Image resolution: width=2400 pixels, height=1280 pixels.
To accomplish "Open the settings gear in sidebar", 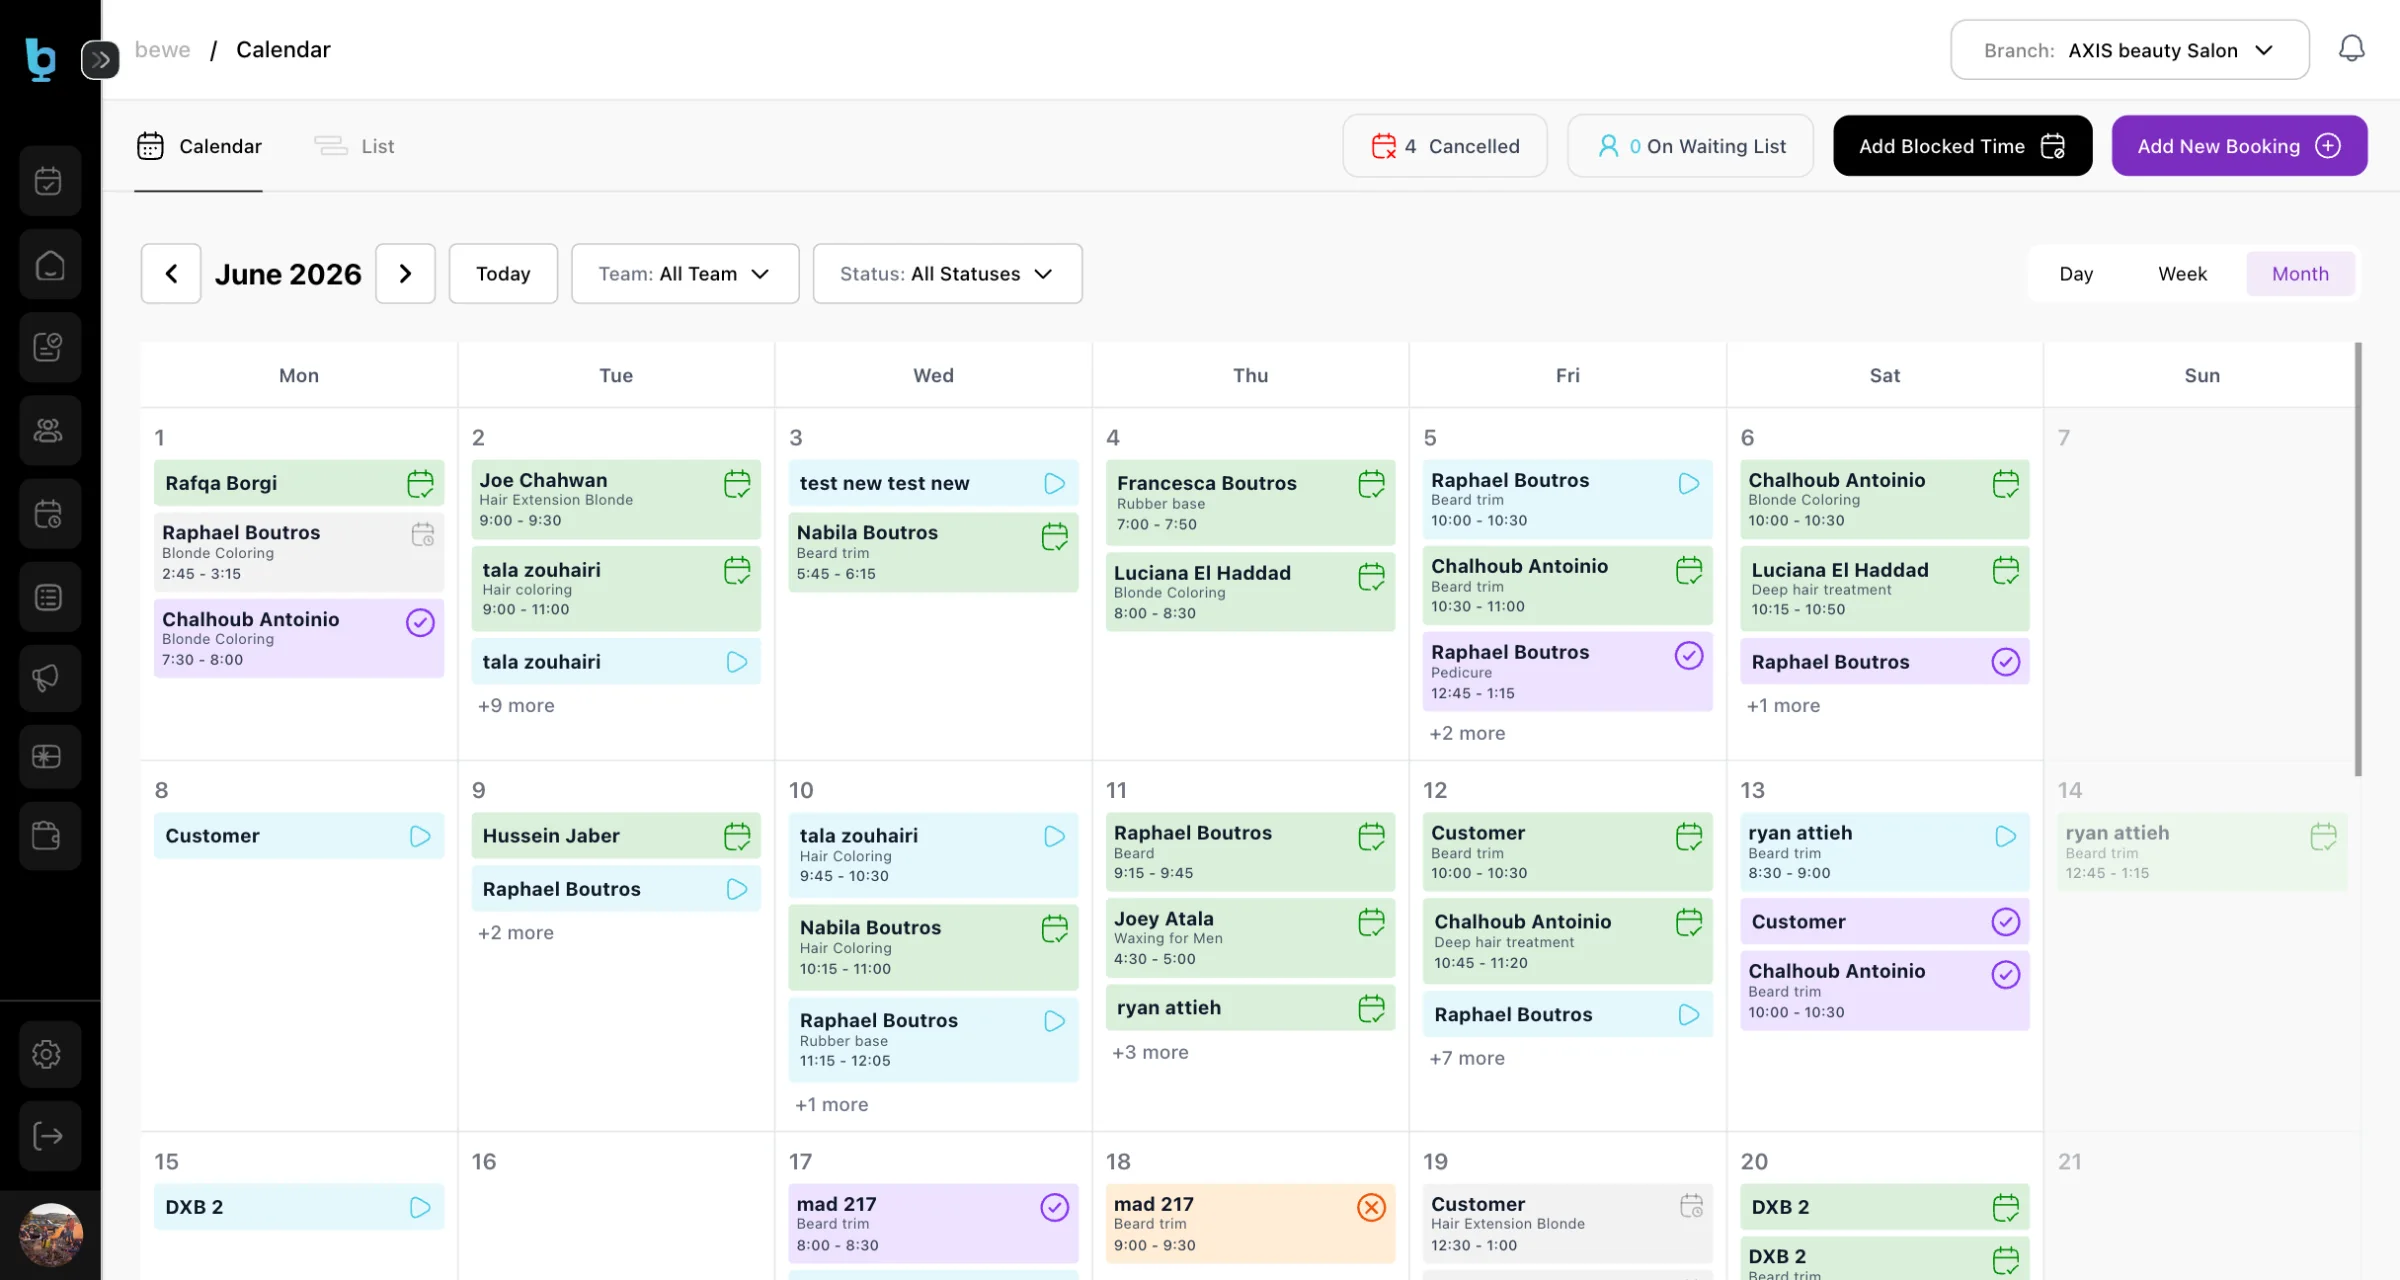I will pyautogui.click(x=49, y=1054).
